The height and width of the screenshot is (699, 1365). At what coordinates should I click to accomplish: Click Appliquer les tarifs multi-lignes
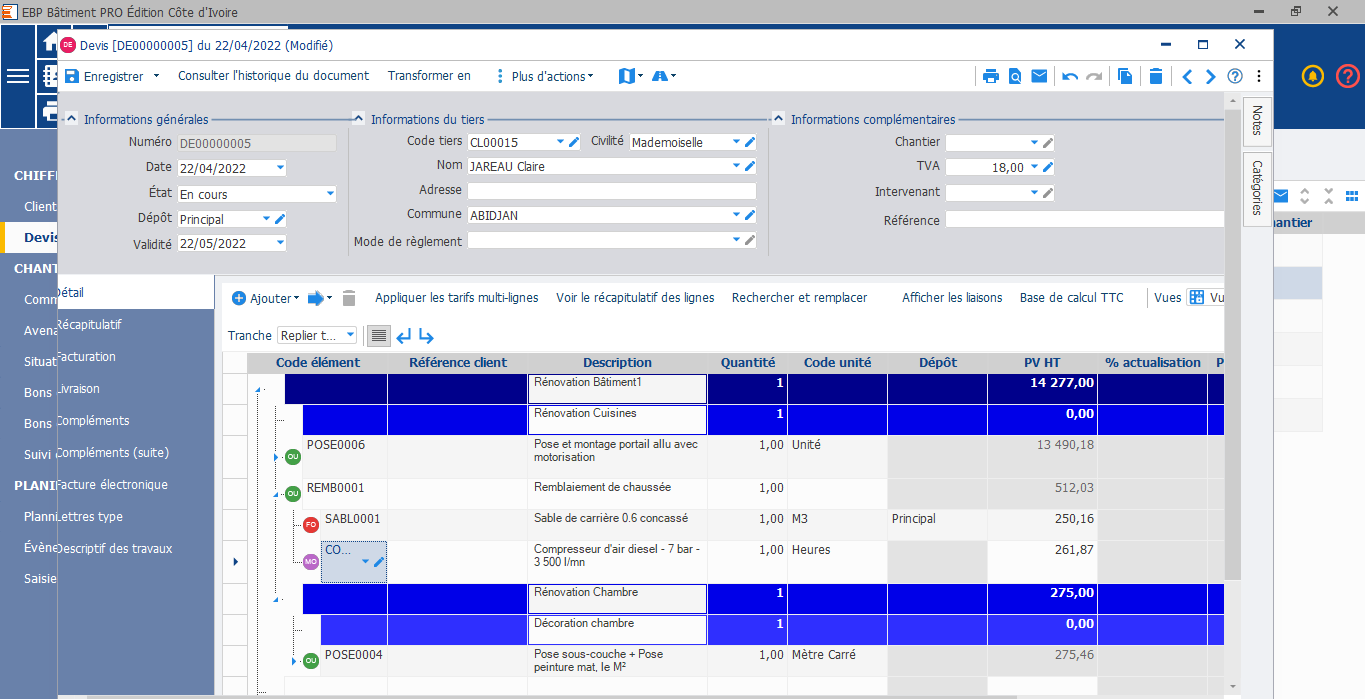[x=456, y=298]
